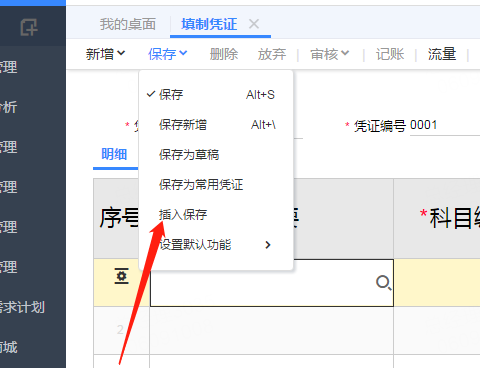Image resolution: width=480 pixels, height=368 pixels.
Task: Open the 求计划 sidebar item
Action: pyautogui.click(x=22, y=307)
